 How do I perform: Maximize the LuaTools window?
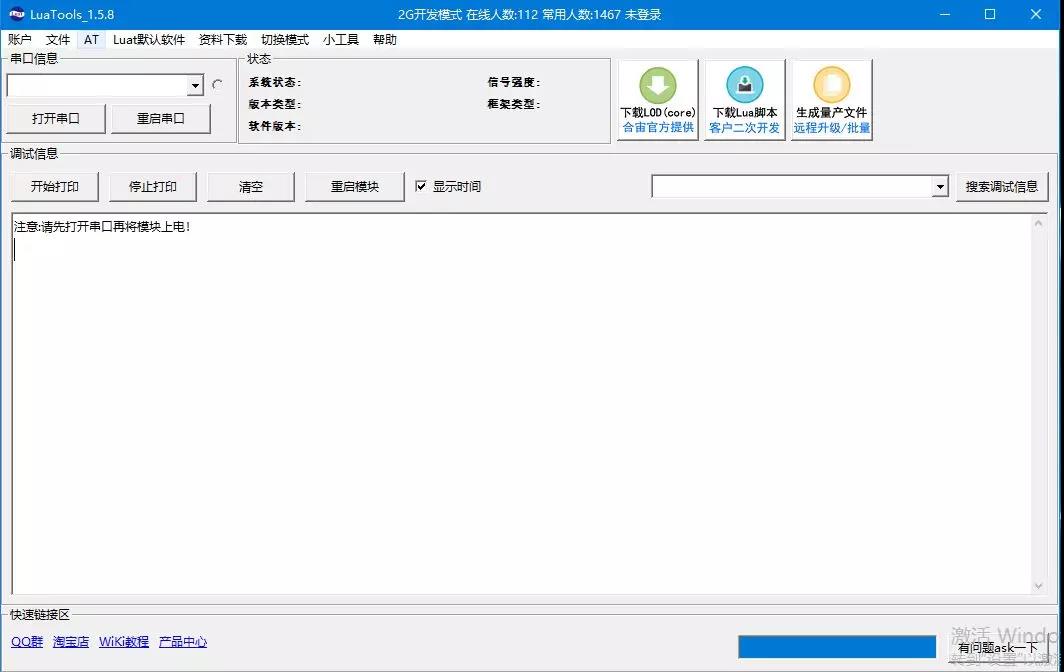pyautogui.click(x=990, y=14)
